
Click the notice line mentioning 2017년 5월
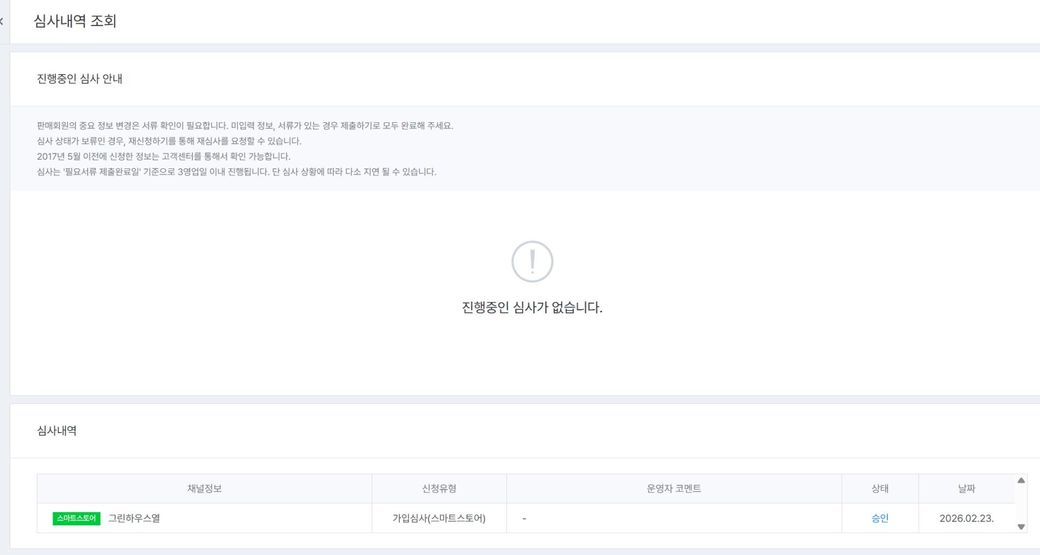(x=163, y=156)
